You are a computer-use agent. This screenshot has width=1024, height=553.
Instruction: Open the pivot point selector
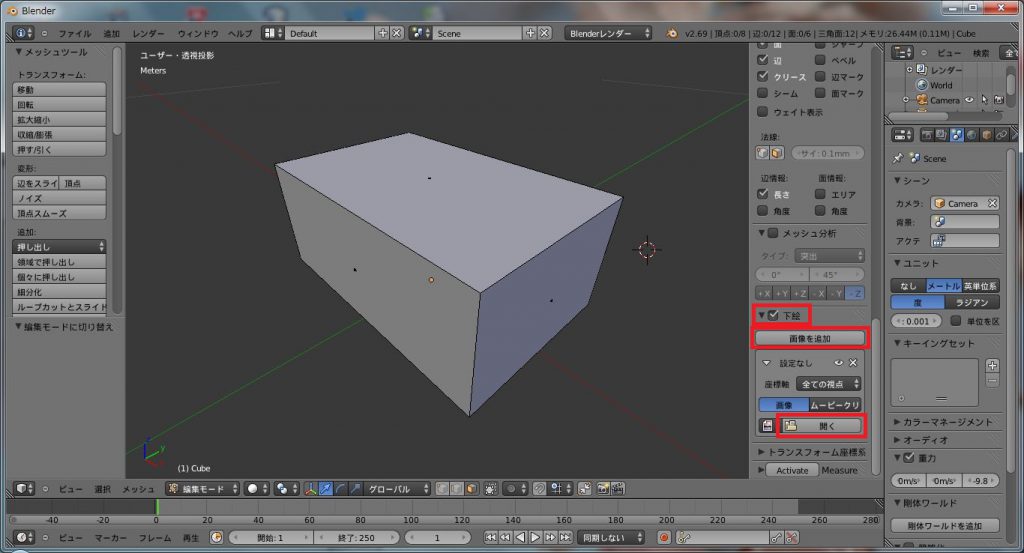(x=286, y=488)
